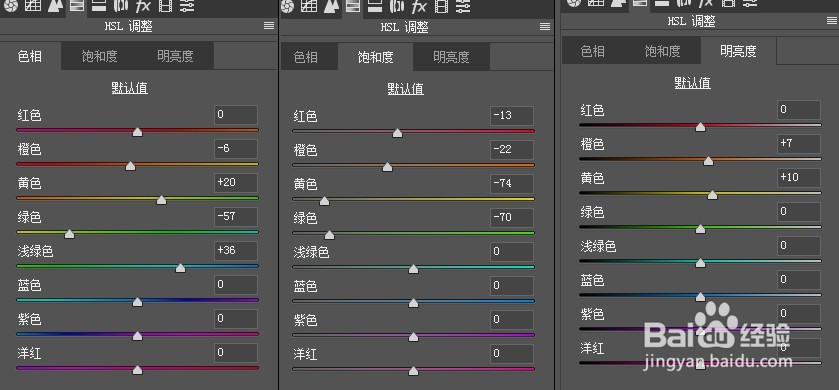Select 饱和度 tab in the Saturation panel
839x390 pixels.
(x=376, y=57)
